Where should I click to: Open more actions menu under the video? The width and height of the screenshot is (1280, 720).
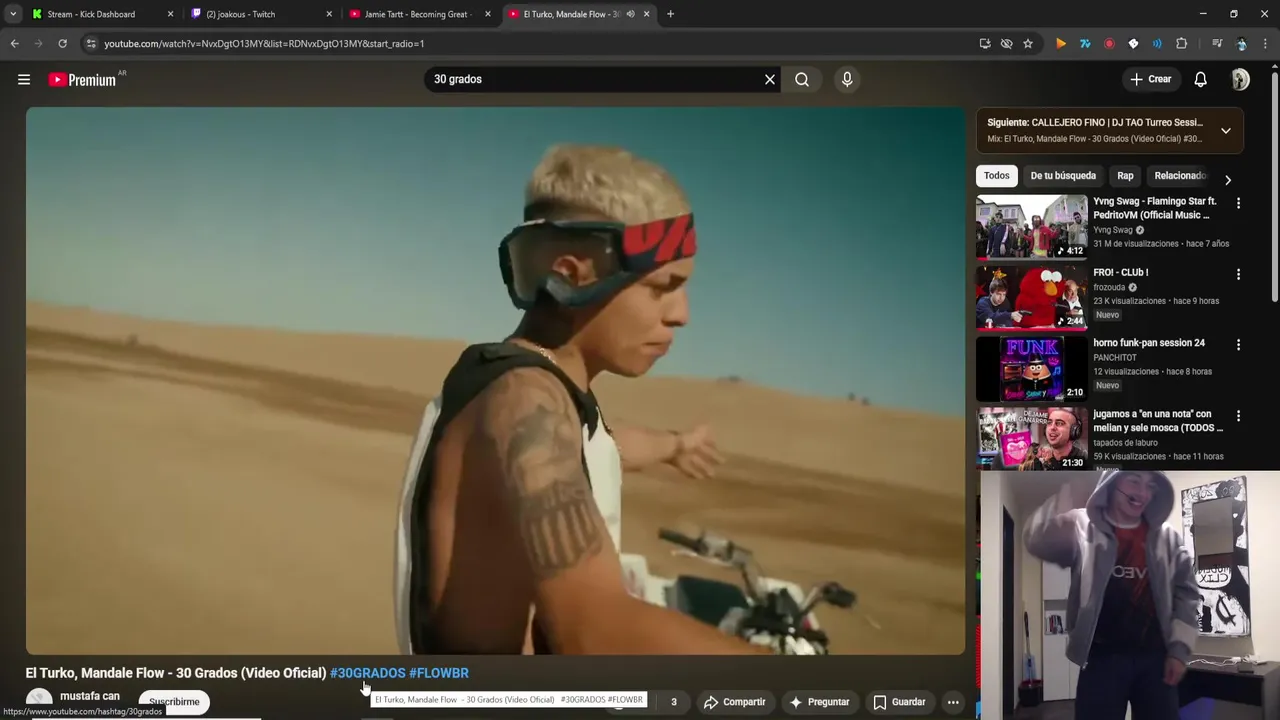(953, 702)
